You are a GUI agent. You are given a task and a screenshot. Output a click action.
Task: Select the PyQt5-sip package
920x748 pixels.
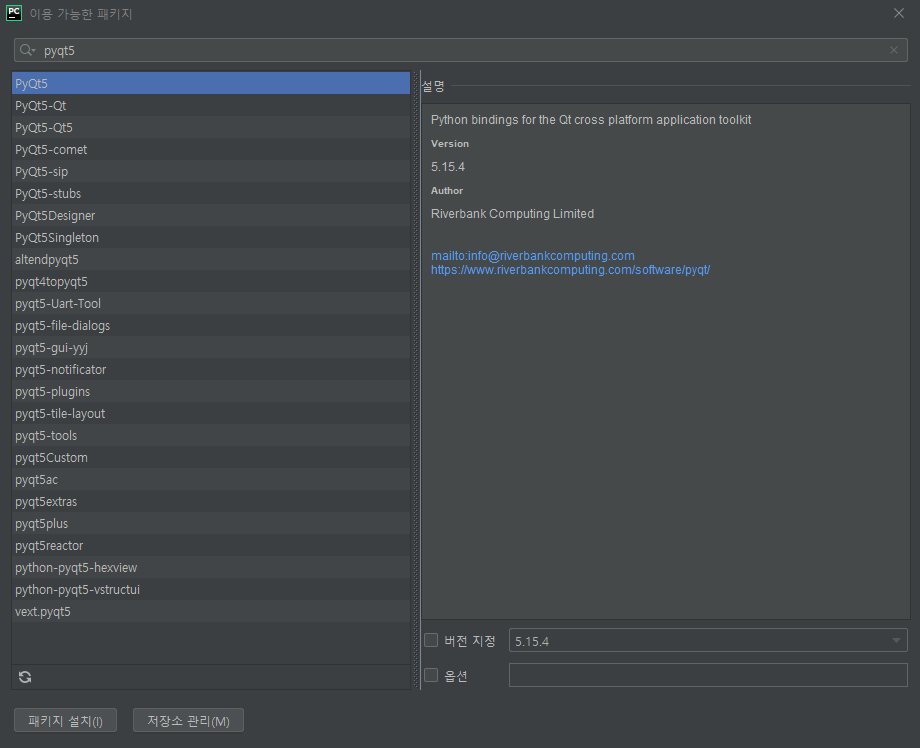[211, 171]
